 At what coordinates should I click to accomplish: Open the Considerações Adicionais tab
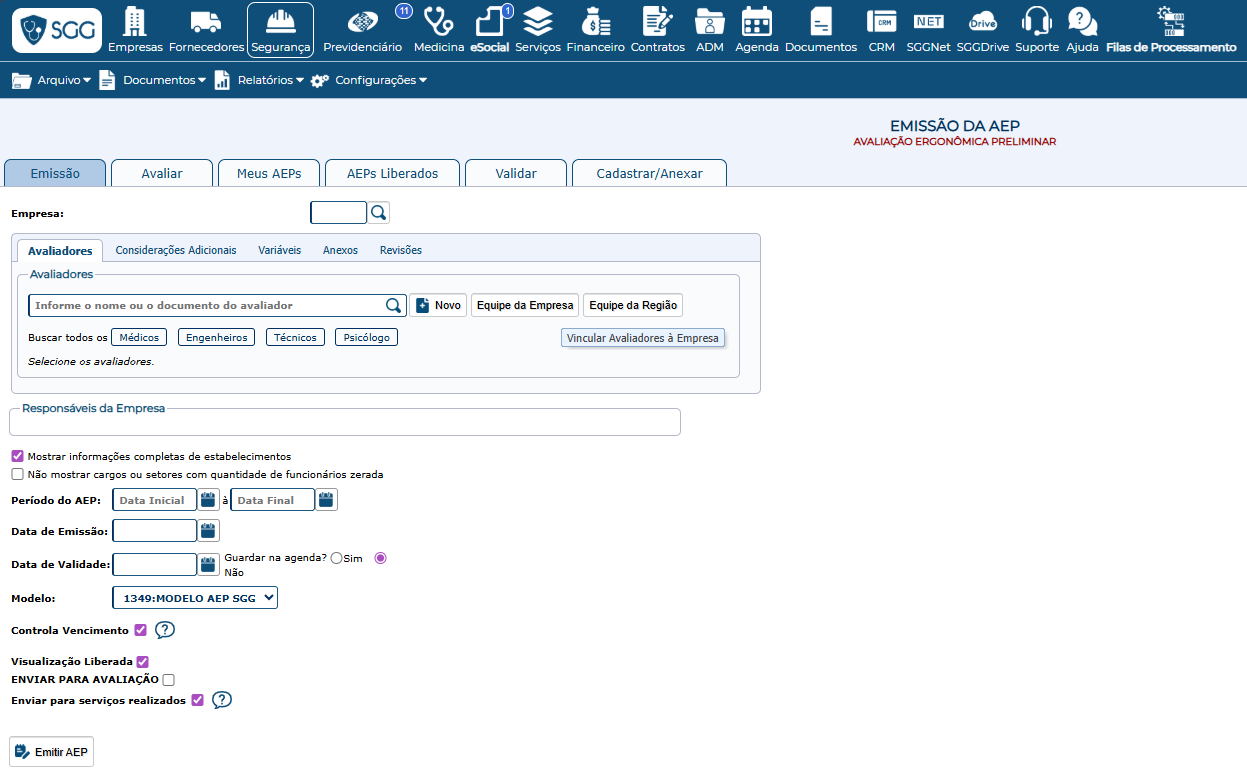click(x=176, y=250)
